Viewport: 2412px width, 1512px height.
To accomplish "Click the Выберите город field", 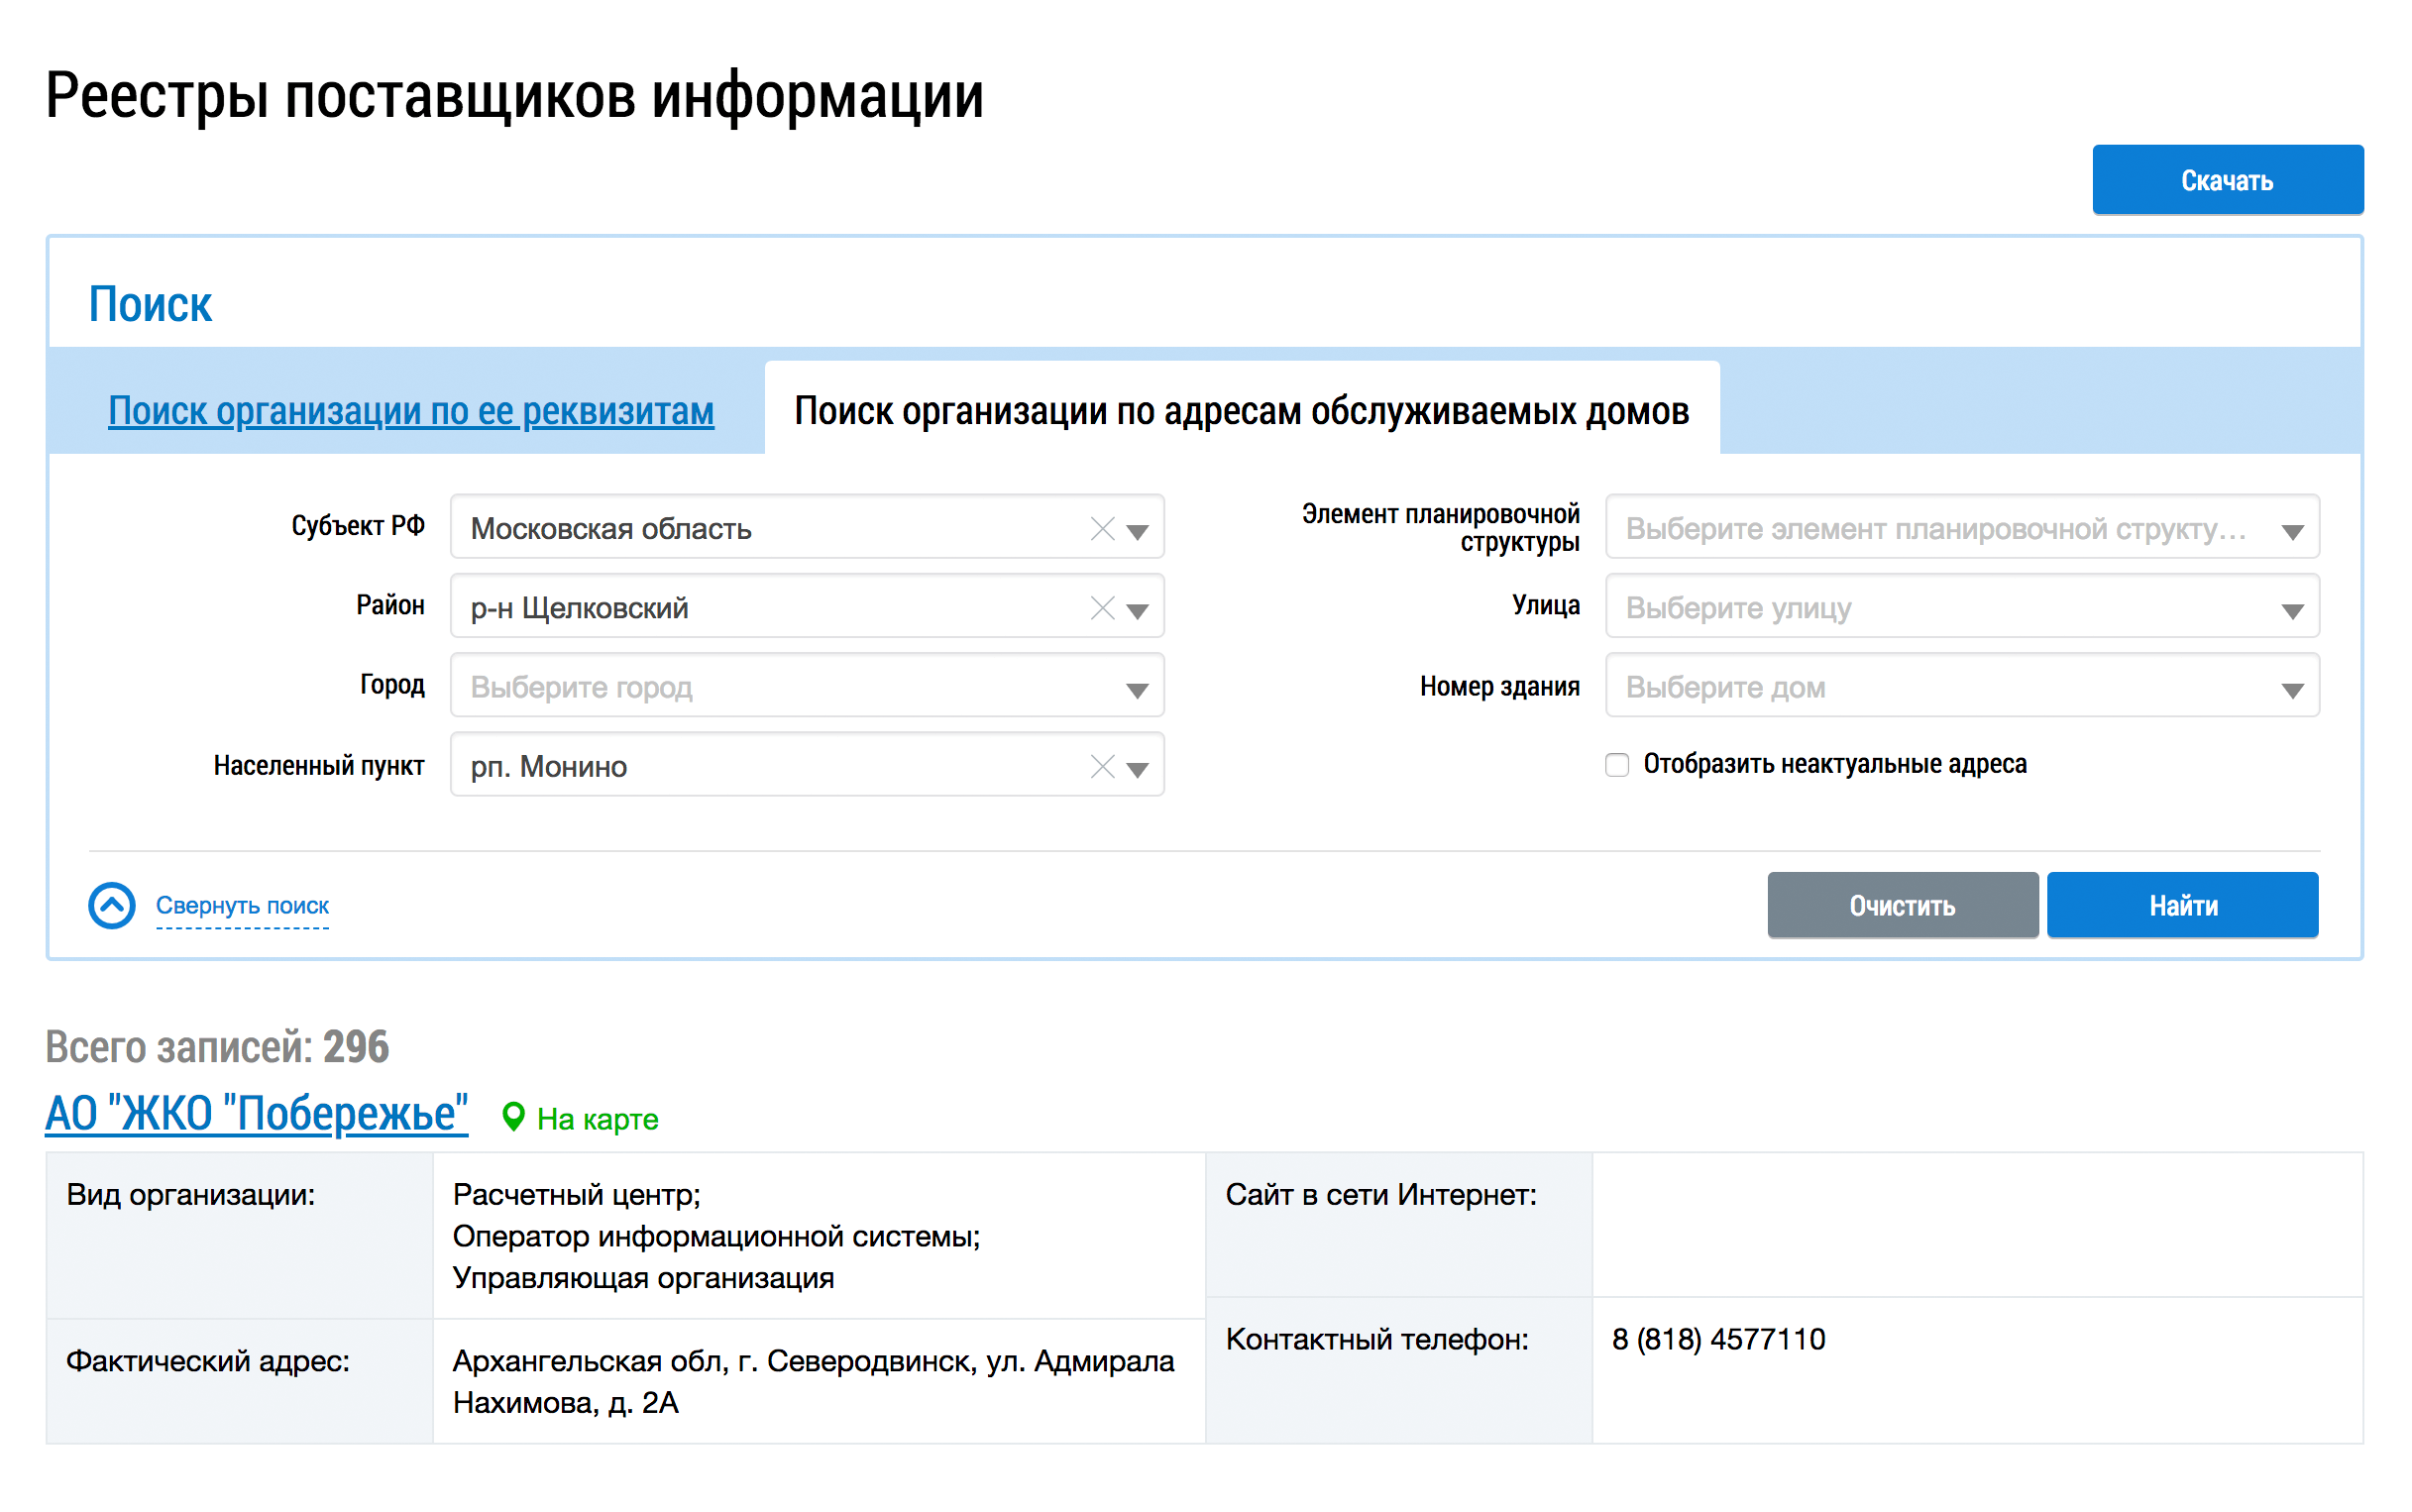I will 807,686.
